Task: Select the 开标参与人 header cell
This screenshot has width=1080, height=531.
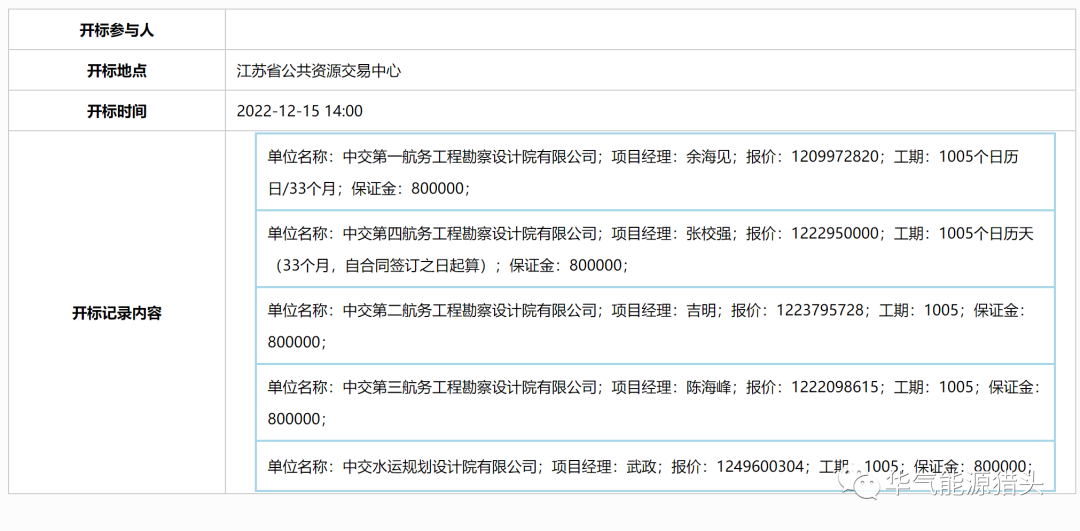Action: tap(116, 30)
